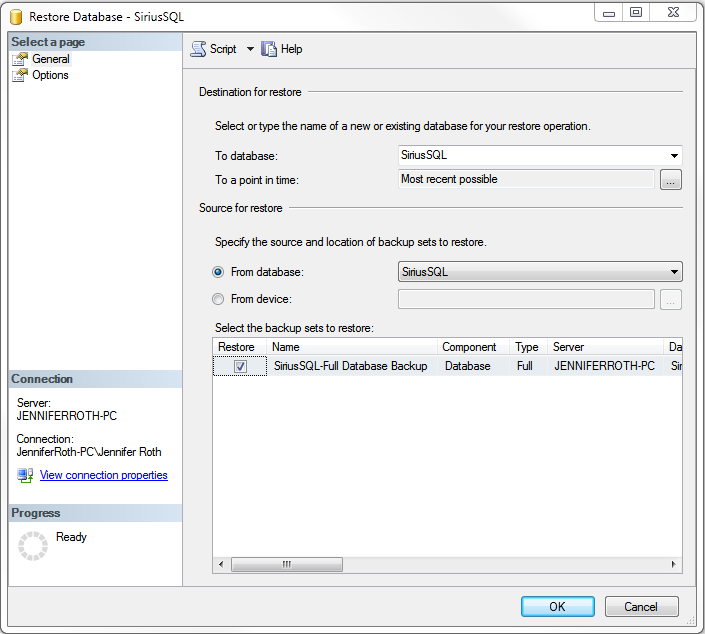705x634 pixels.
Task: Maximize the Restore Database window
Action: [x=636, y=13]
